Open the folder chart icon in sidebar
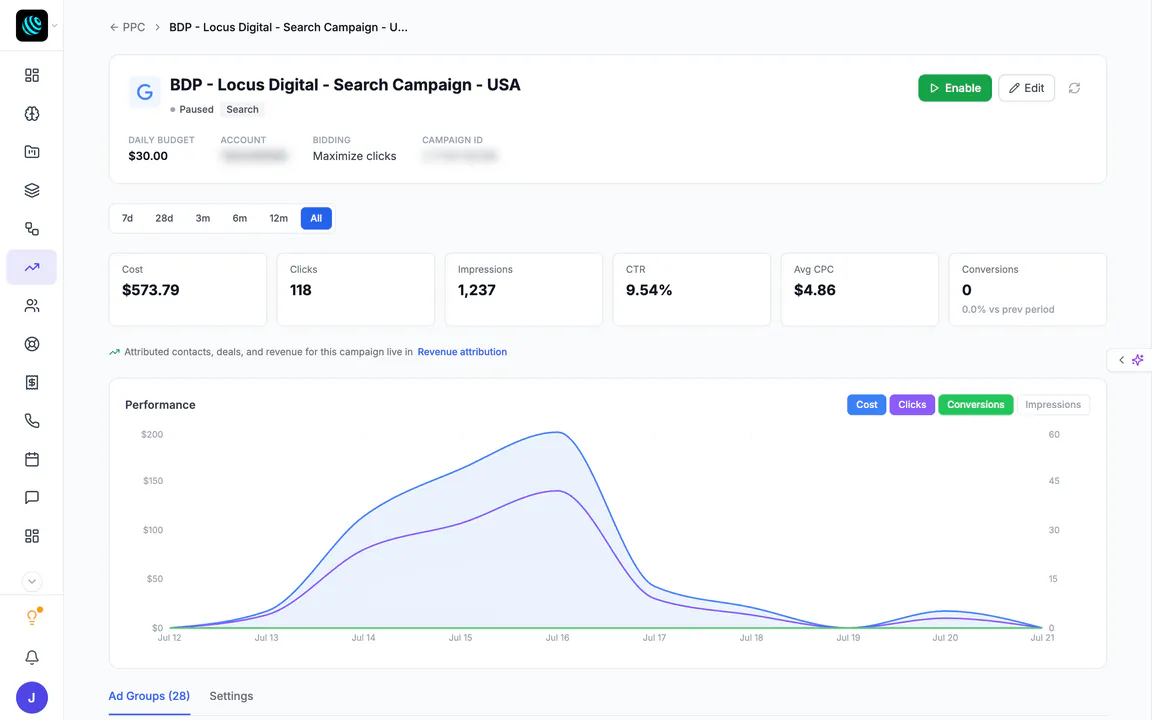This screenshot has width=1152, height=720. (32, 151)
